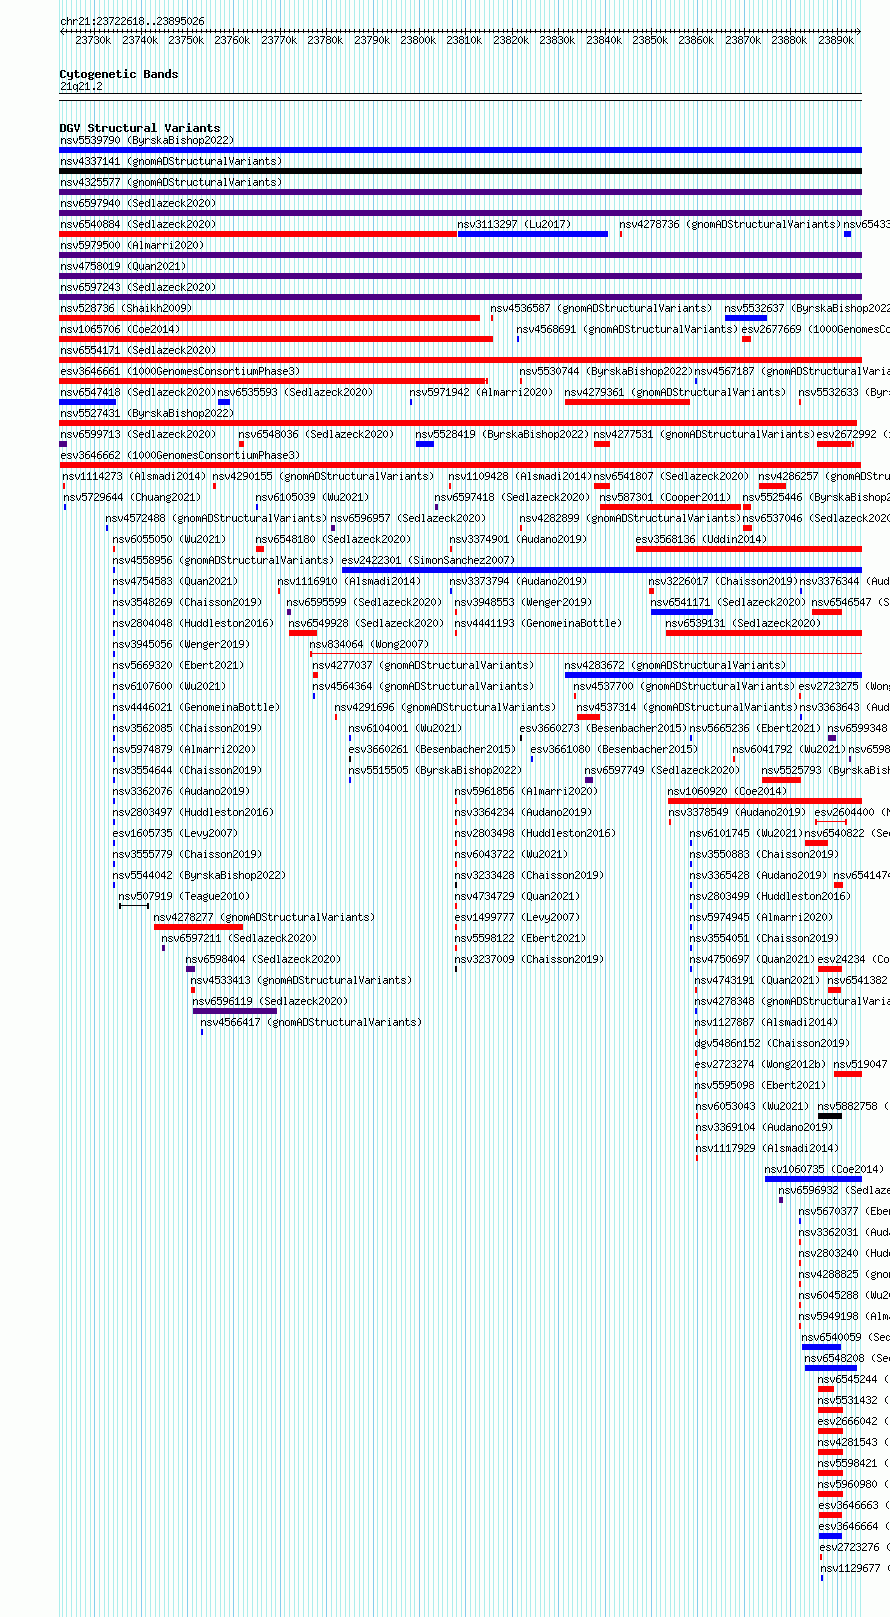Click the blue bar under nsv5532637

[x=746, y=318]
